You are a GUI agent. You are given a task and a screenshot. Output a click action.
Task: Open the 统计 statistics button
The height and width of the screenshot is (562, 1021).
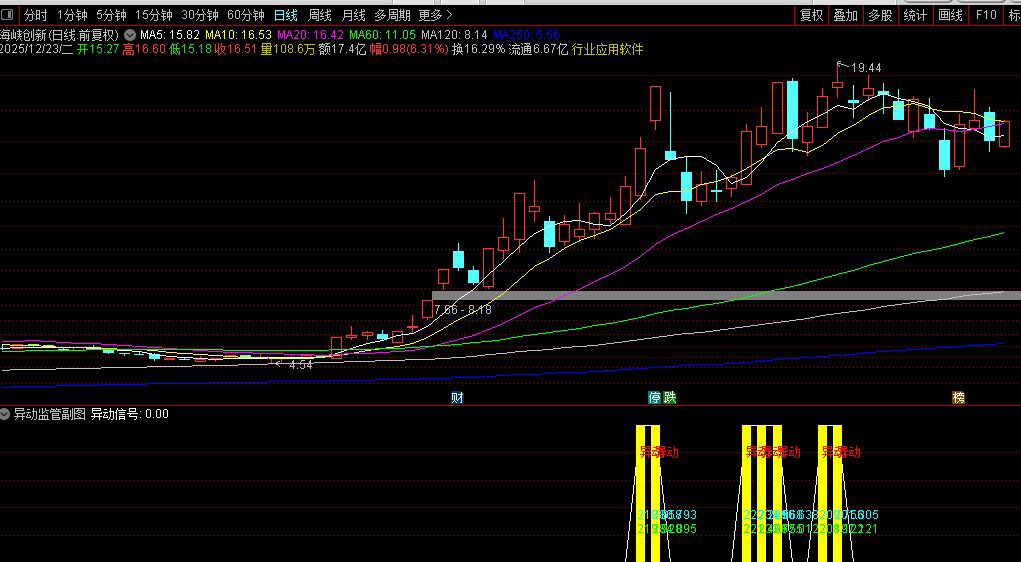tap(914, 15)
